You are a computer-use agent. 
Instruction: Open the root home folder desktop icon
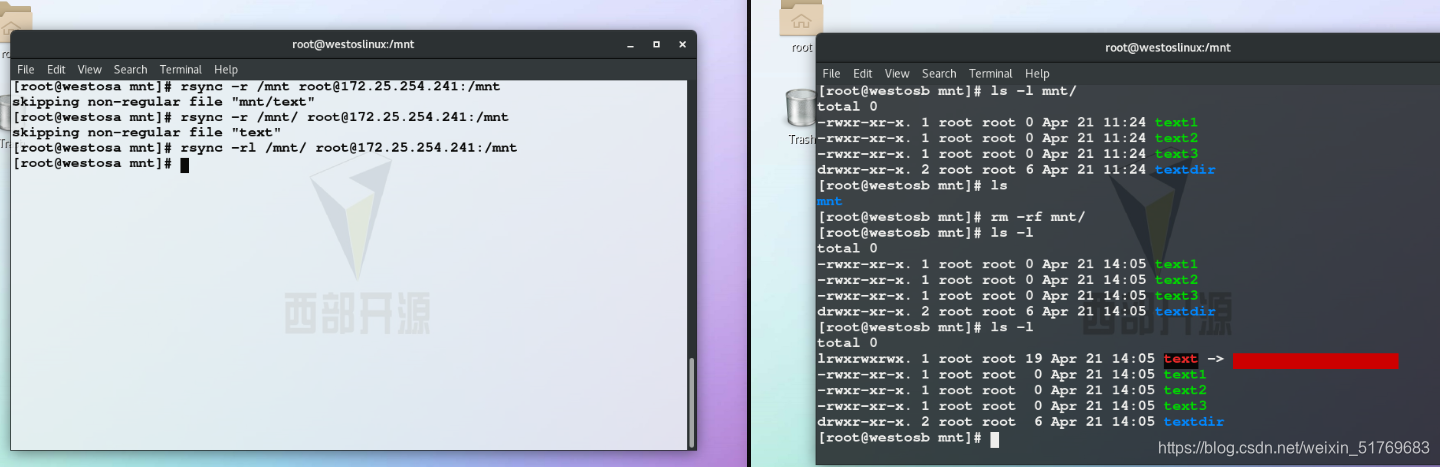(x=801, y=27)
